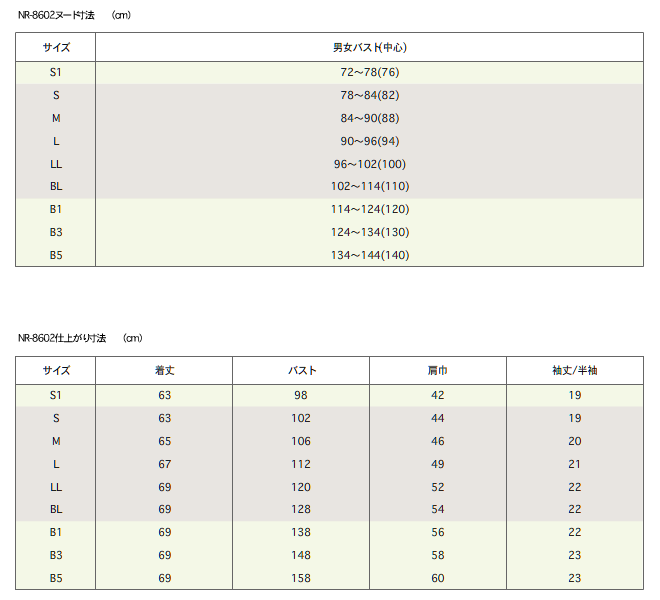Select the 肩巾 column header
Viewport: 660px width, 600px height.
(x=437, y=371)
